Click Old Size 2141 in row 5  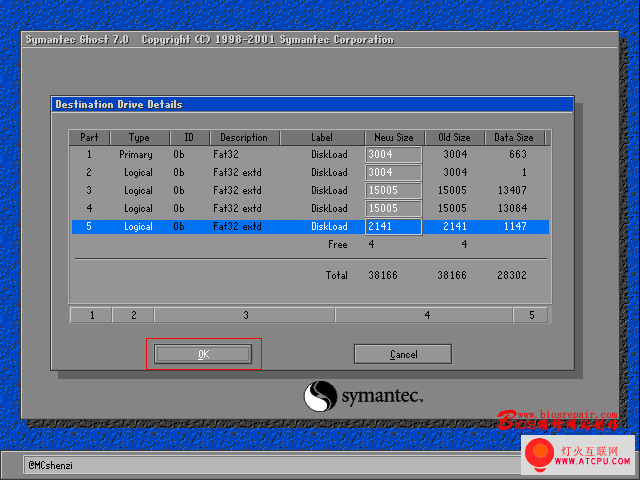click(455, 227)
